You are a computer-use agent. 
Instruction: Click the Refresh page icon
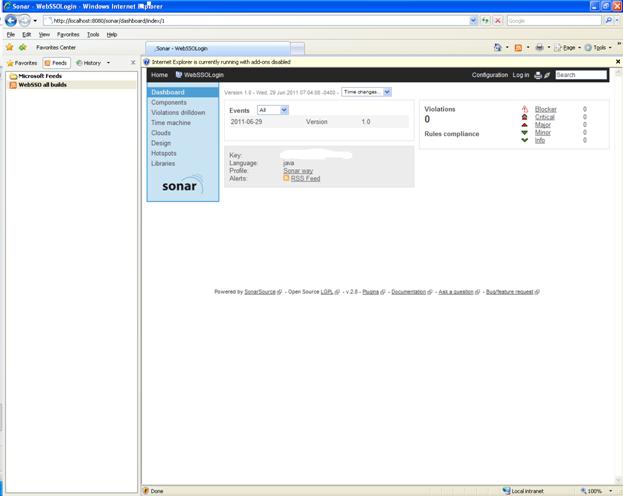pos(486,20)
